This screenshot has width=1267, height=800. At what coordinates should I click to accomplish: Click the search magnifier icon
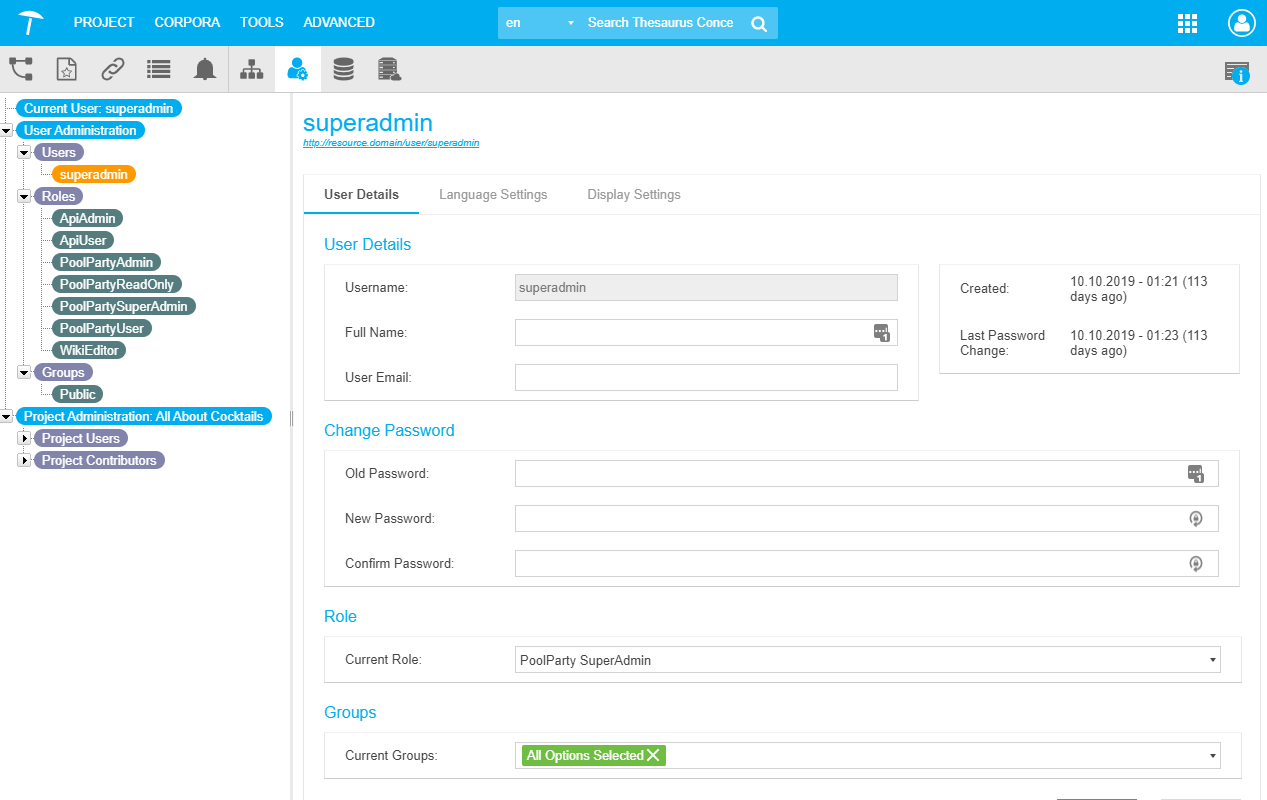(x=759, y=23)
